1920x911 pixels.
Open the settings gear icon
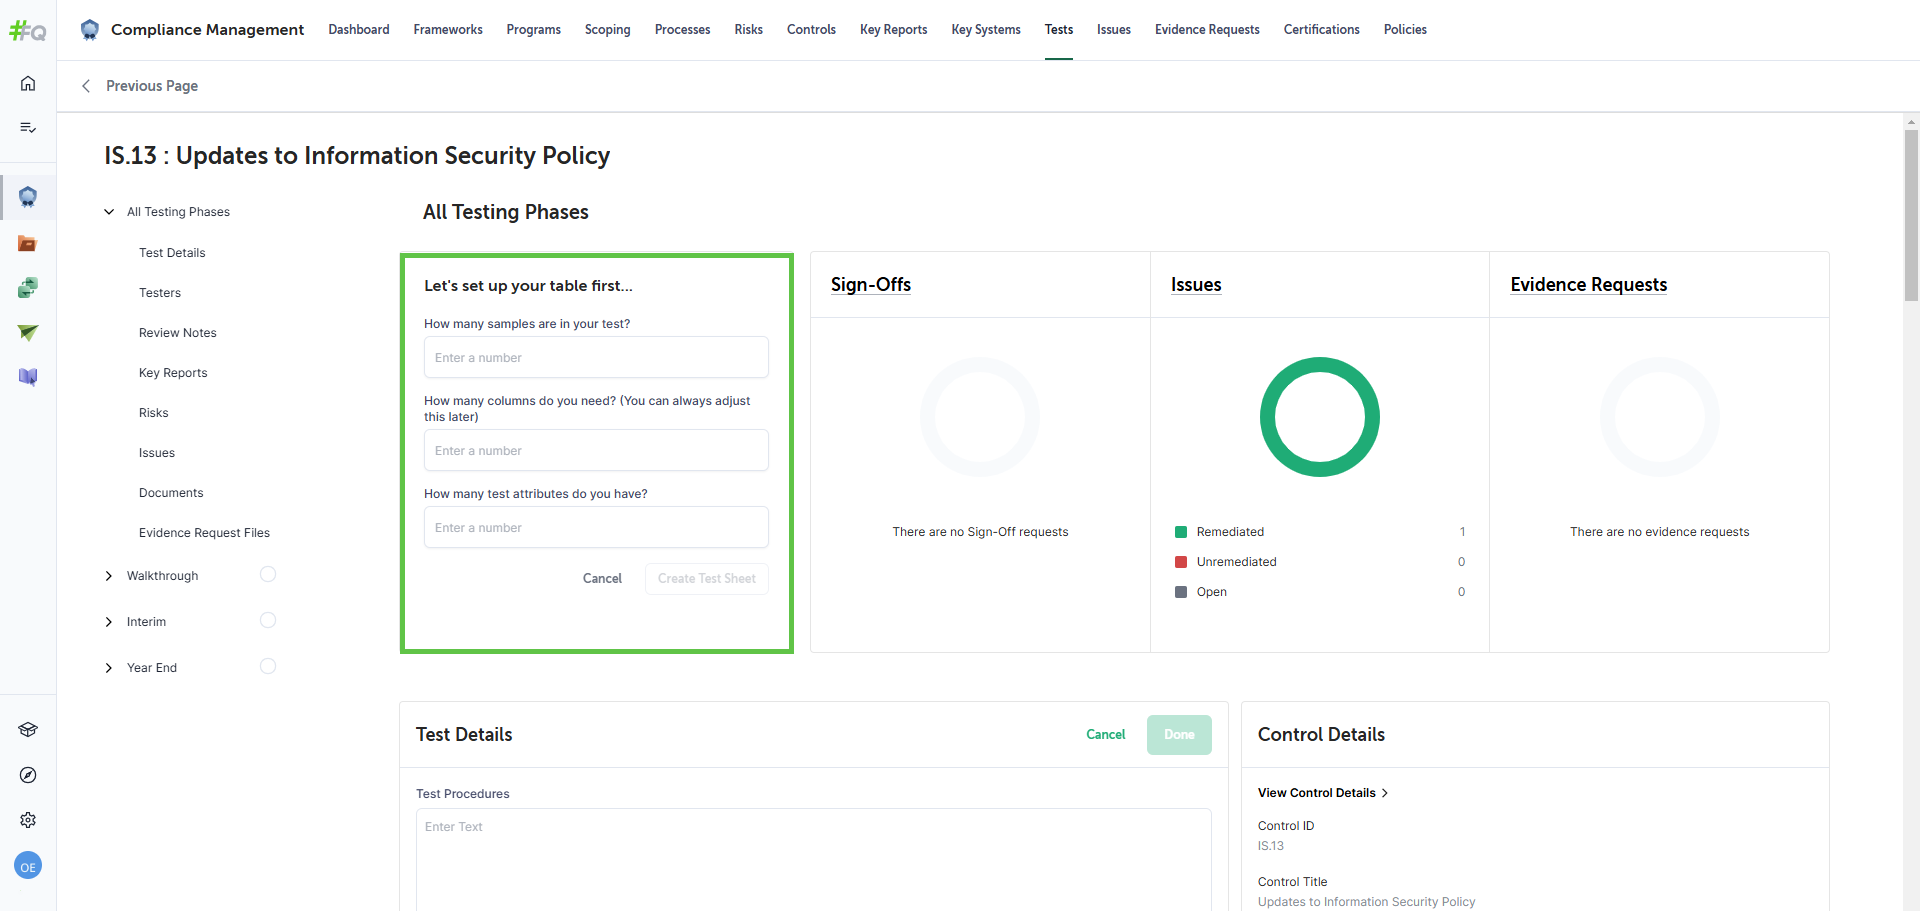[x=28, y=820]
